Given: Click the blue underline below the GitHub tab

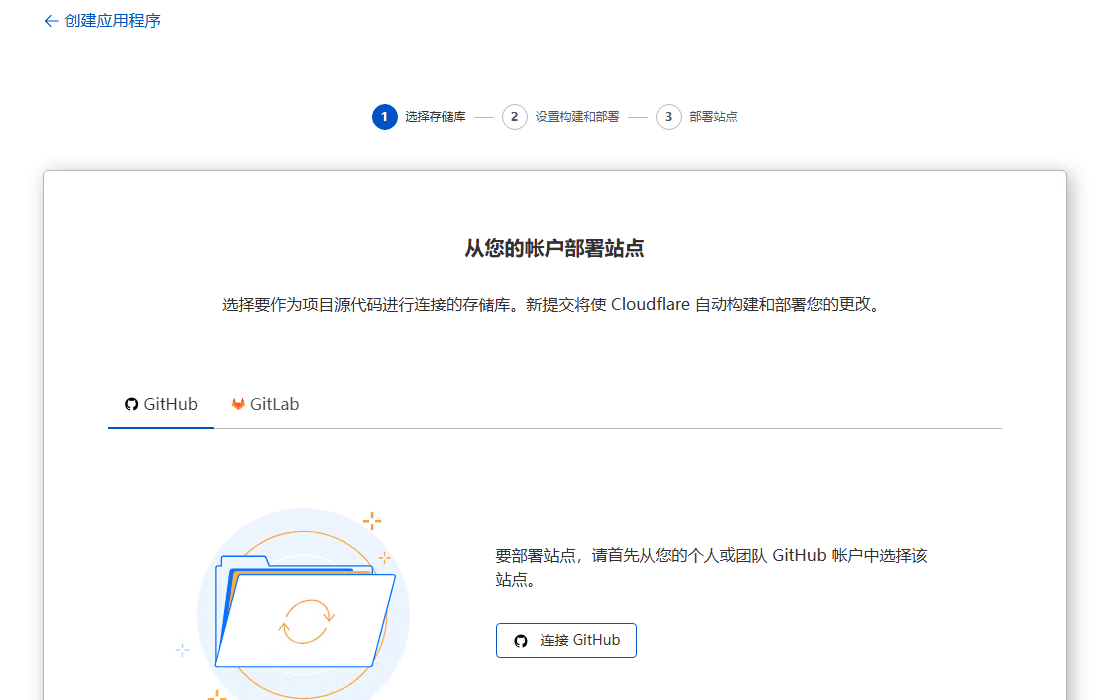Looking at the screenshot, I should [160, 428].
